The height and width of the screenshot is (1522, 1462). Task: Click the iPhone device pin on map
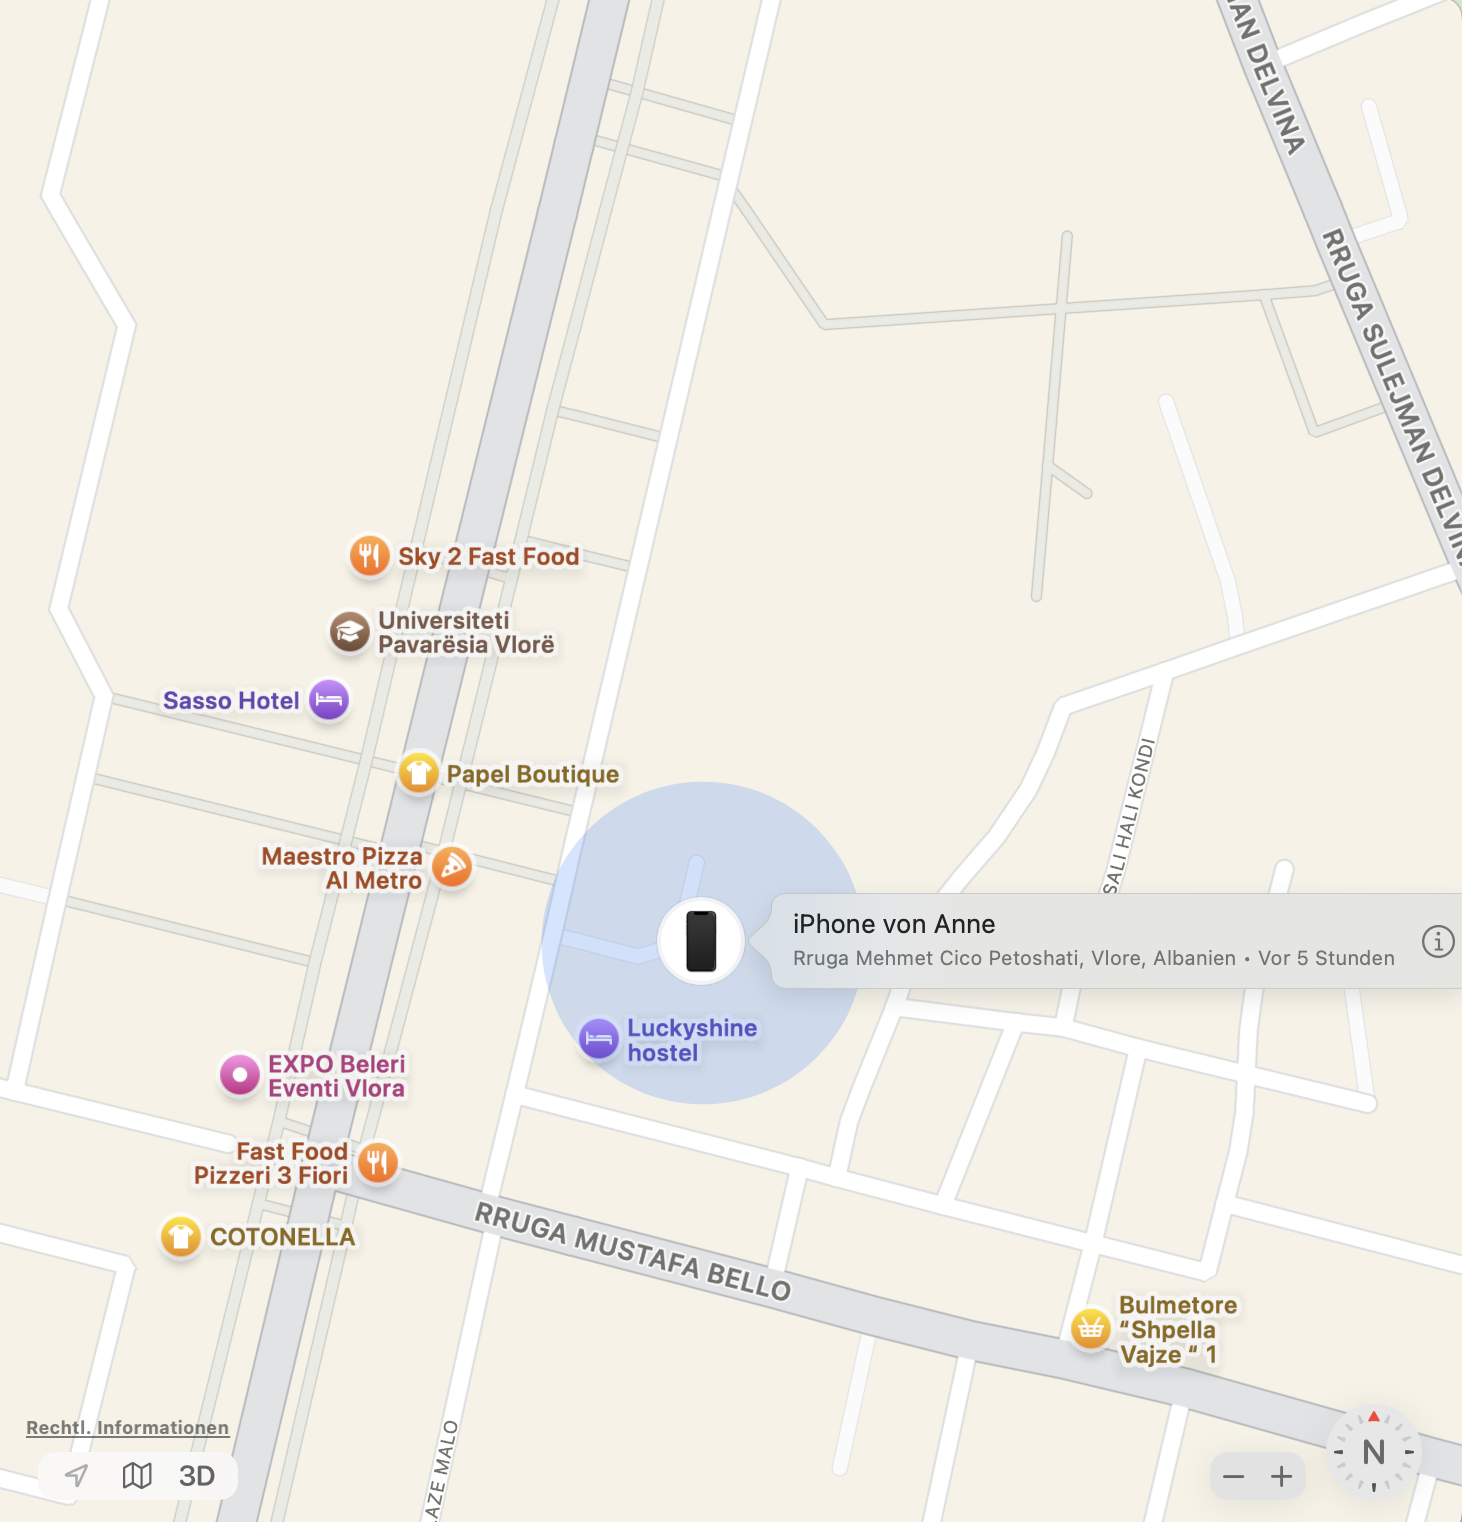tap(701, 941)
